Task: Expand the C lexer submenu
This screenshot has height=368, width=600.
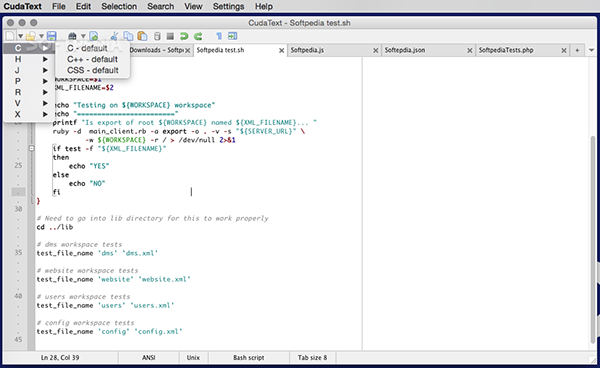Action: pos(29,48)
